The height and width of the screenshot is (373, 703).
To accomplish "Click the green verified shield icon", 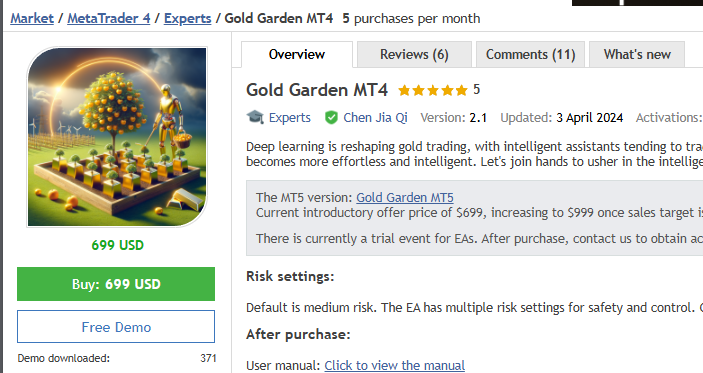I will click(331, 118).
